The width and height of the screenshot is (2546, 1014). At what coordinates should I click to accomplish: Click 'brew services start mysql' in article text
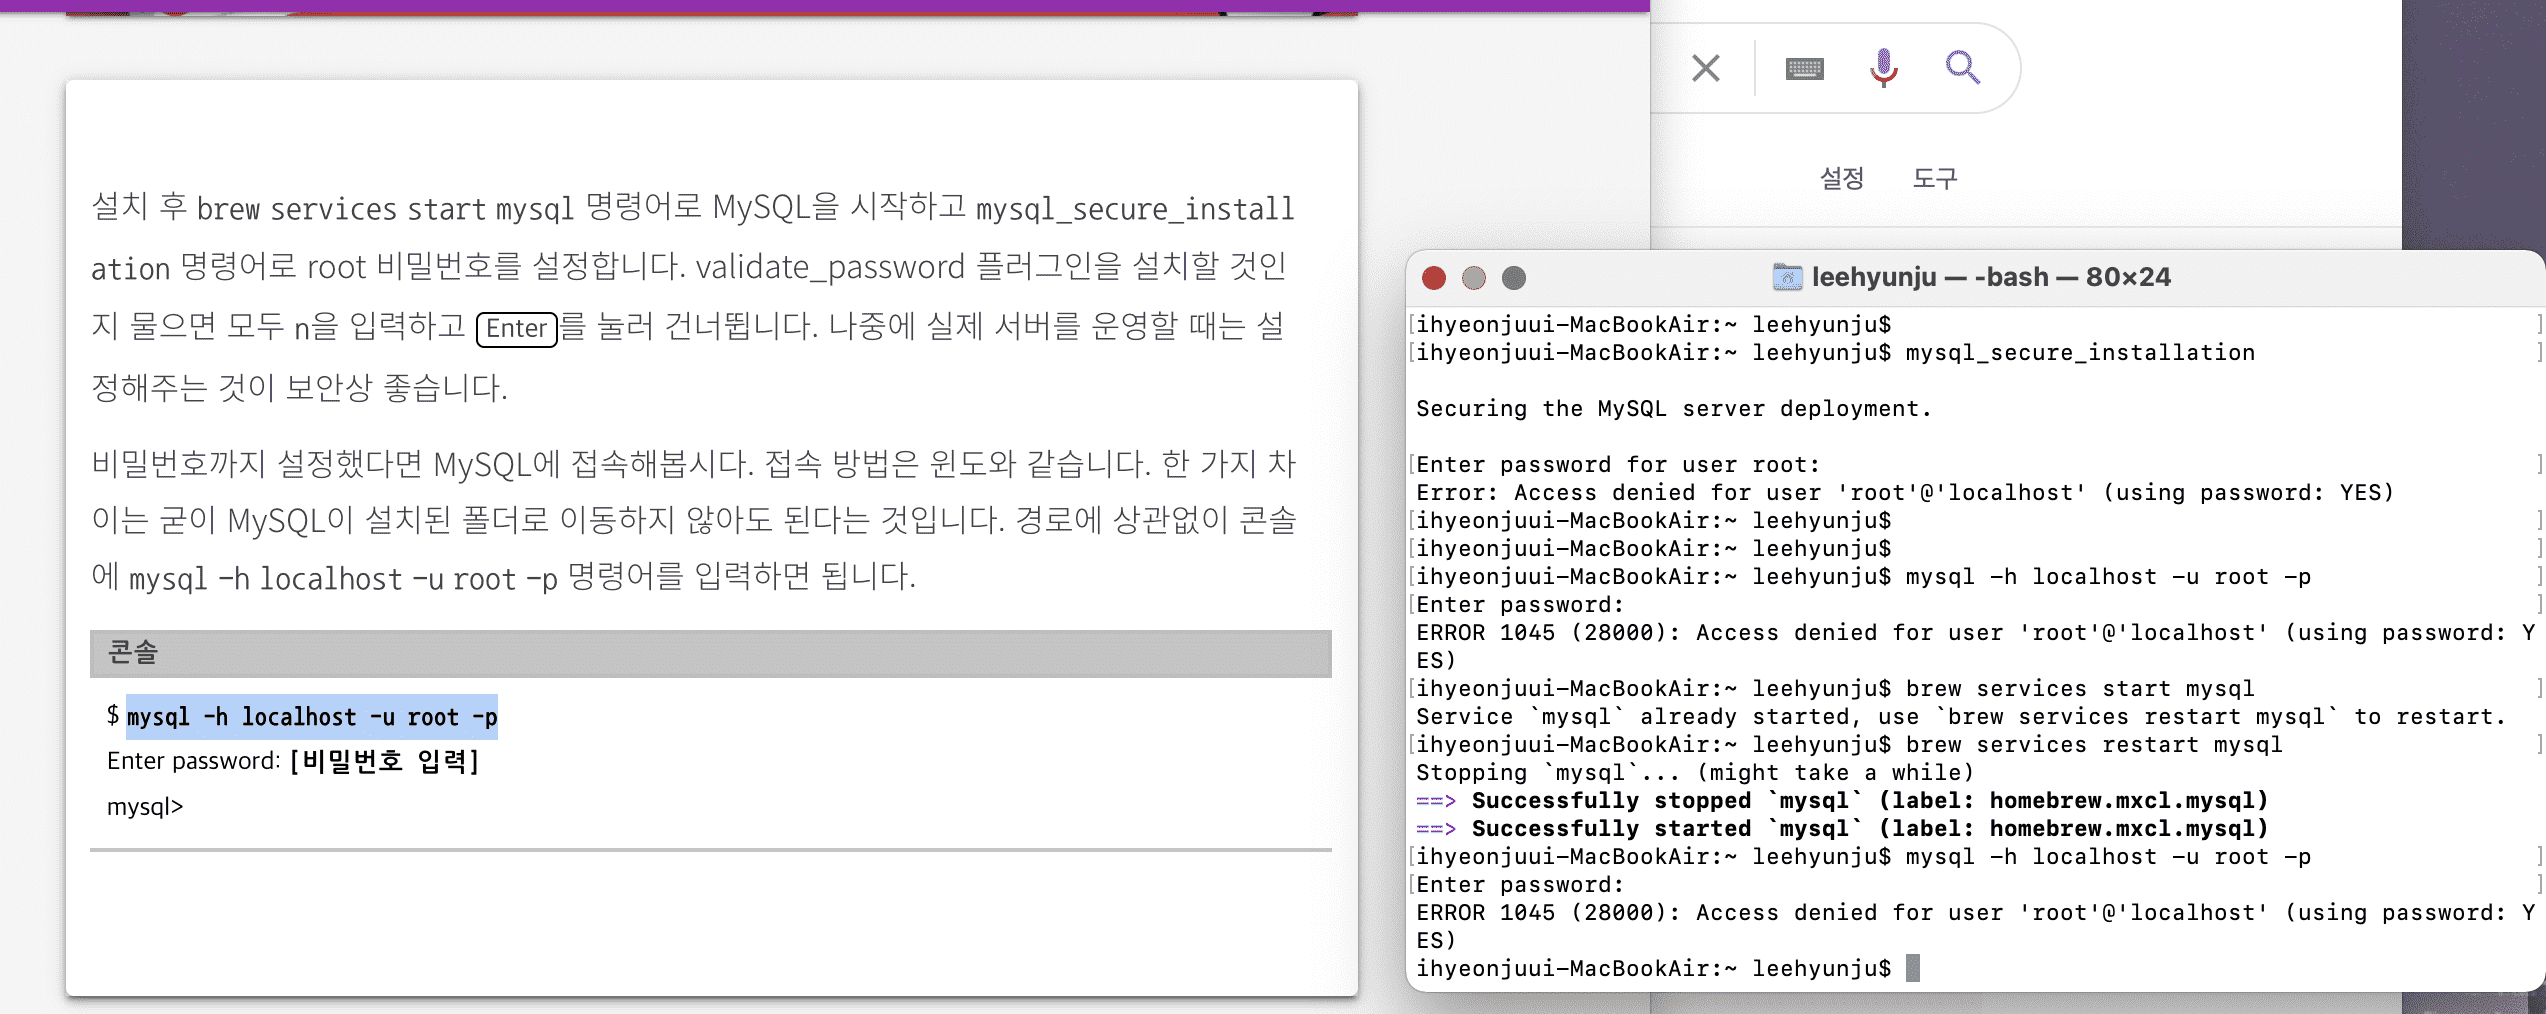coord(385,208)
